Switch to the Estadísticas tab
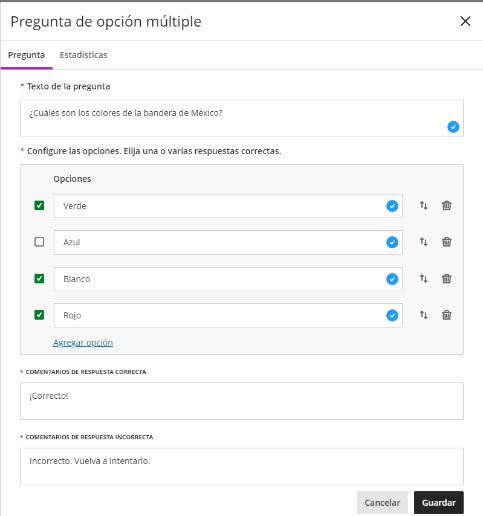This screenshot has height=516, width=483. click(x=83, y=55)
